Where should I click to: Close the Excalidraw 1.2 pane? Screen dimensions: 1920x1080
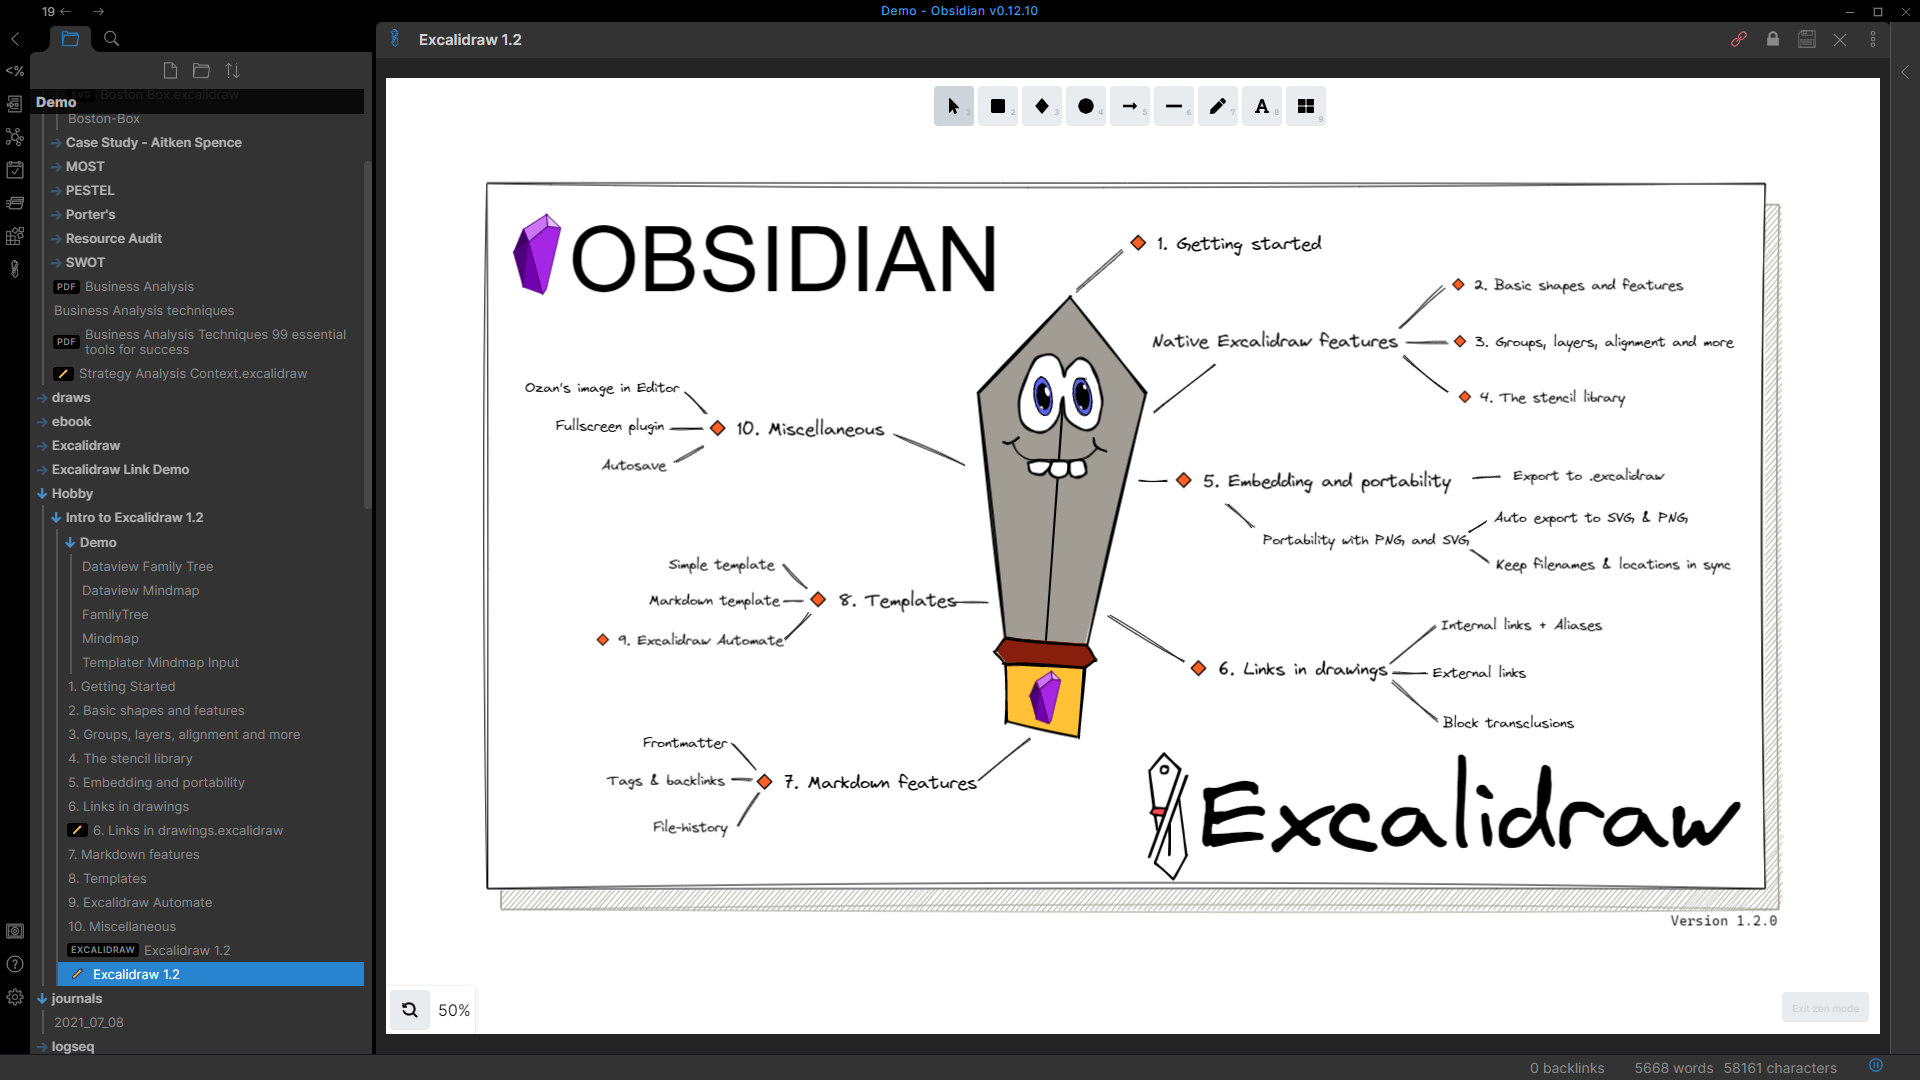[1840, 39]
